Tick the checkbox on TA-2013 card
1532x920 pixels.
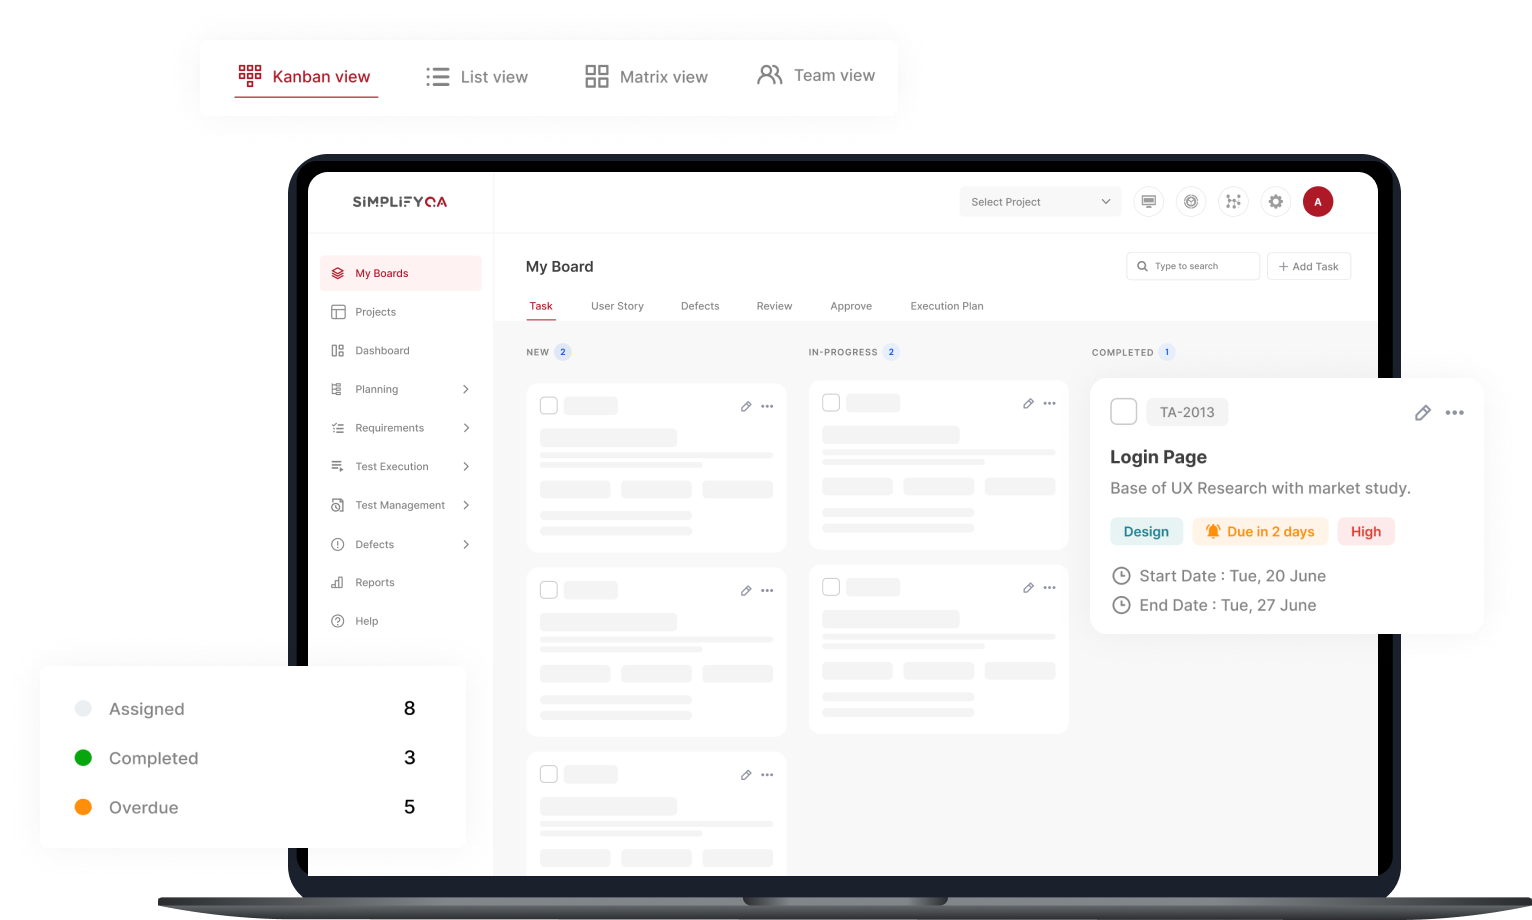1124,412
